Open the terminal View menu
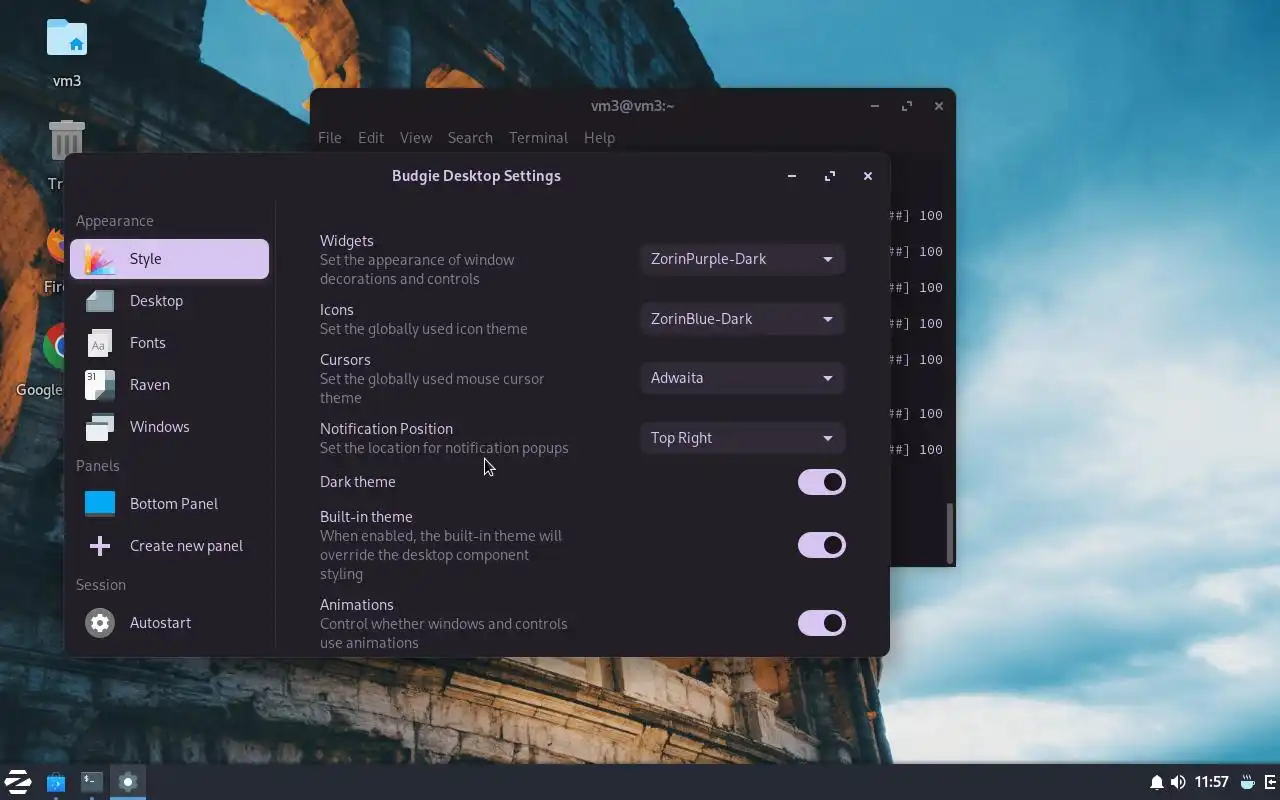 (x=416, y=138)
